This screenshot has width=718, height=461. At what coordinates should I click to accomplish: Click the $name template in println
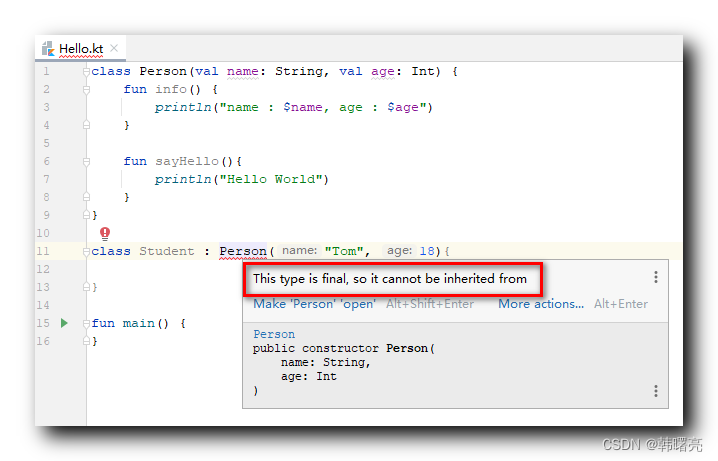pos(303,107)
